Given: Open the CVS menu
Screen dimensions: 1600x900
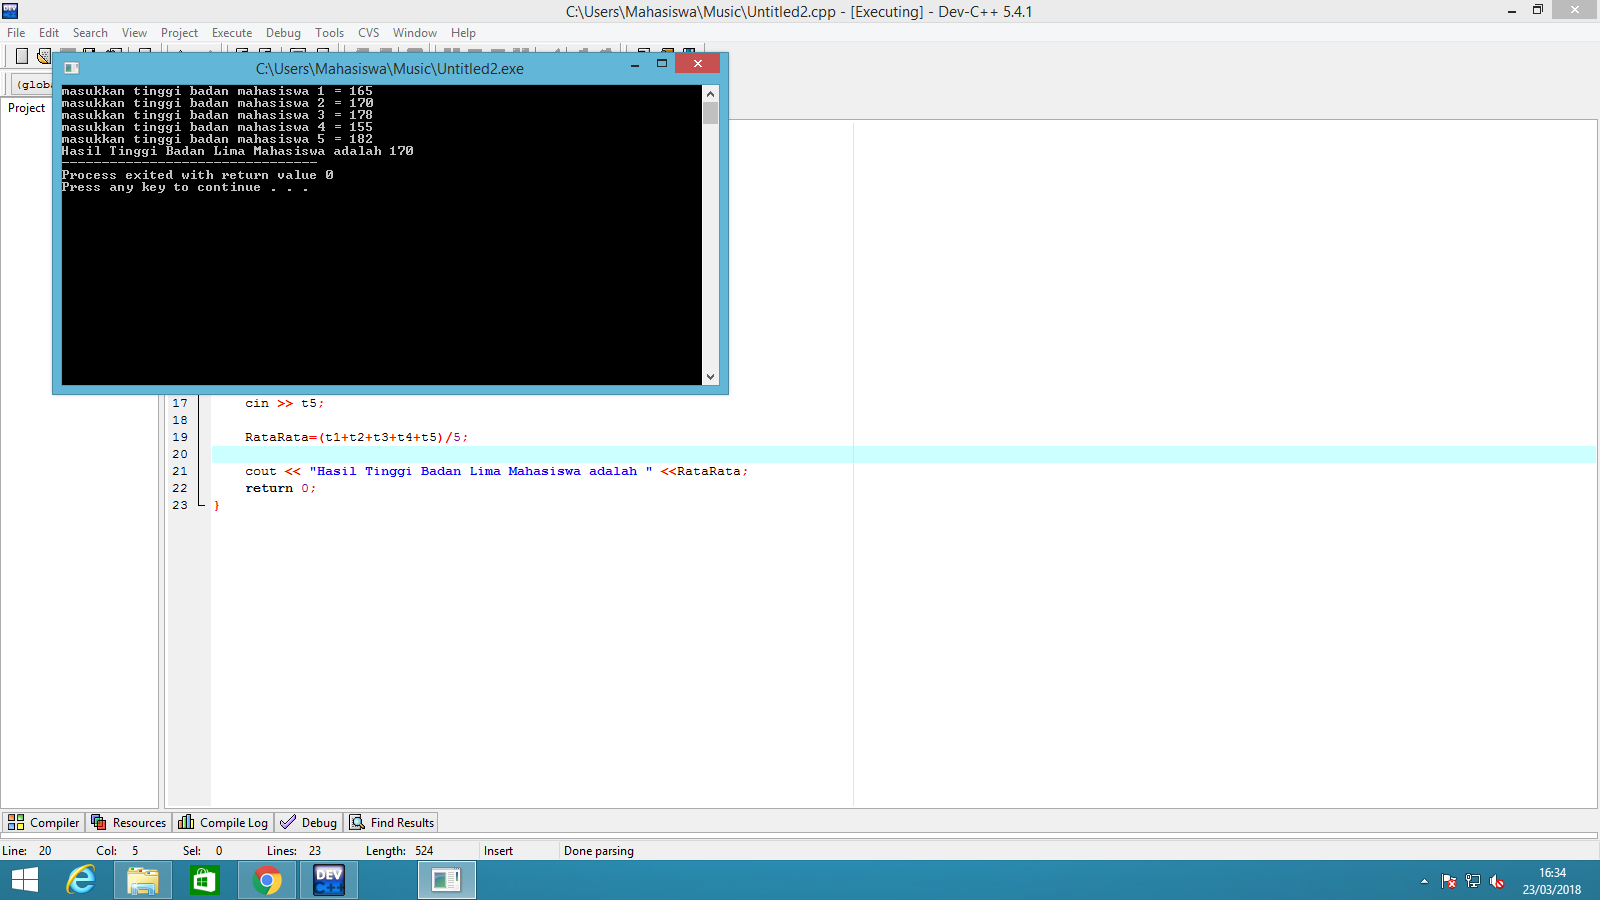Looking at the screenshot, I should pyautogui.click(x=368, y=32).
